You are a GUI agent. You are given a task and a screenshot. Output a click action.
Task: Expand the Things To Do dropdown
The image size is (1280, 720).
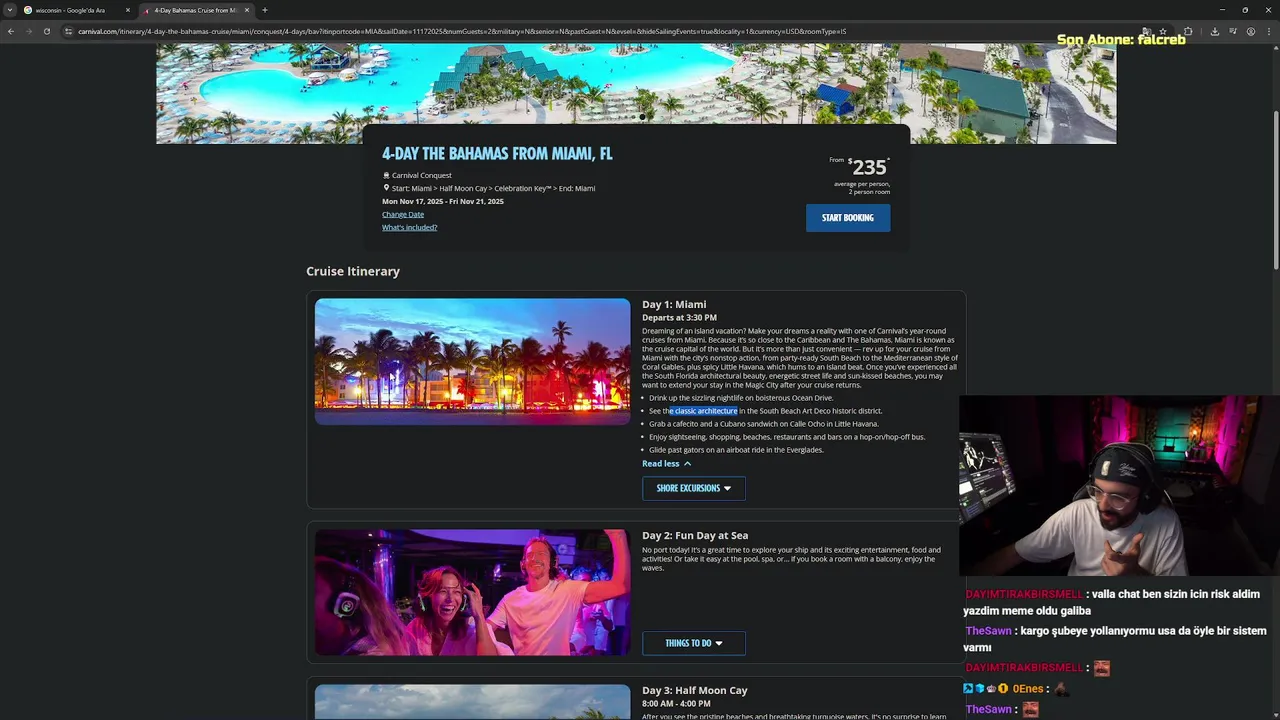coord(693,643)
